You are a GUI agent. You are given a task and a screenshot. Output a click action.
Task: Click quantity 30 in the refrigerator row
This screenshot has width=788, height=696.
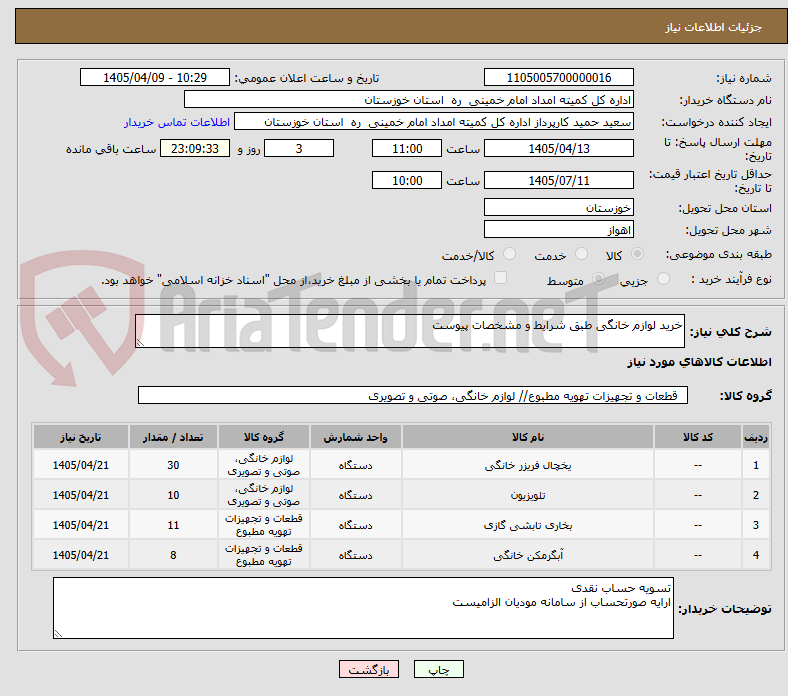[173, 465]
